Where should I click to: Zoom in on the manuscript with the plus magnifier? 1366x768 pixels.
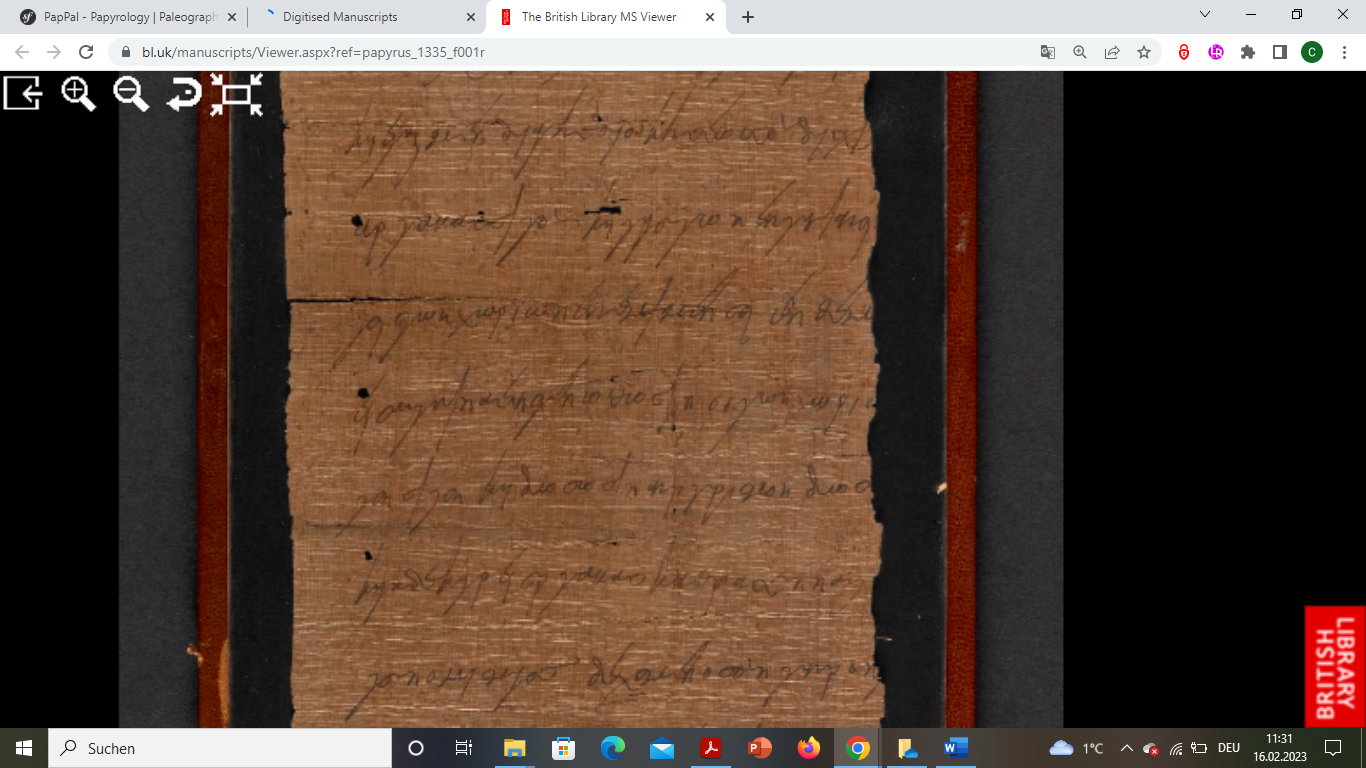point(78,94)
